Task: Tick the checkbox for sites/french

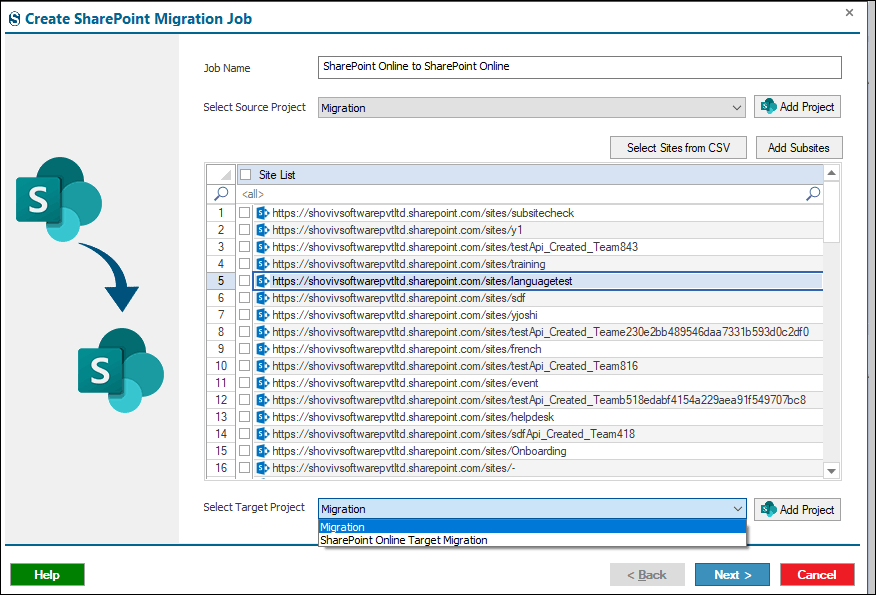Action: tap(244, 349)
